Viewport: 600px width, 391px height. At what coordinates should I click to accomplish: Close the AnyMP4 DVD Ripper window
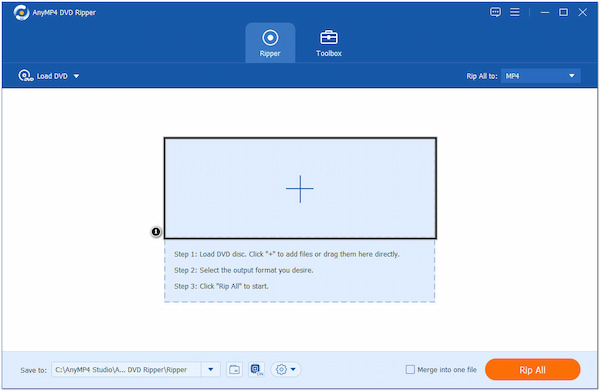point(582,13)
